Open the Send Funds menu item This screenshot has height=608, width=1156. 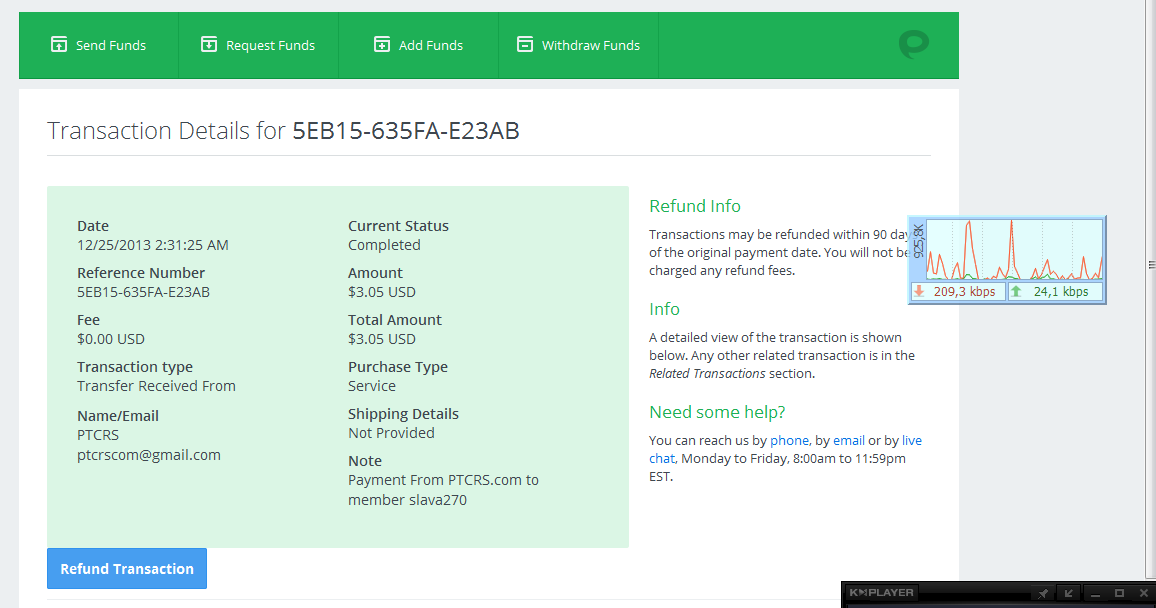pos(110,45)
